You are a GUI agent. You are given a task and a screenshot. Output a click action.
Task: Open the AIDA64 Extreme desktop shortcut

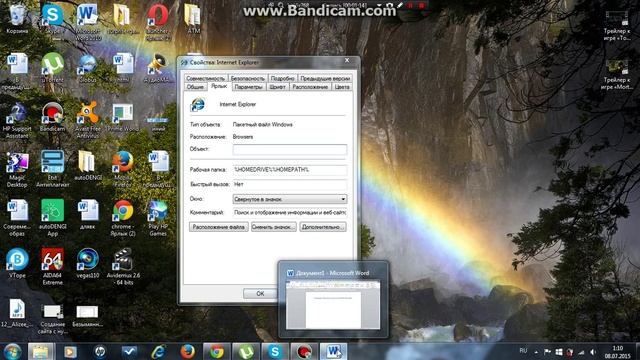[53, 266]
